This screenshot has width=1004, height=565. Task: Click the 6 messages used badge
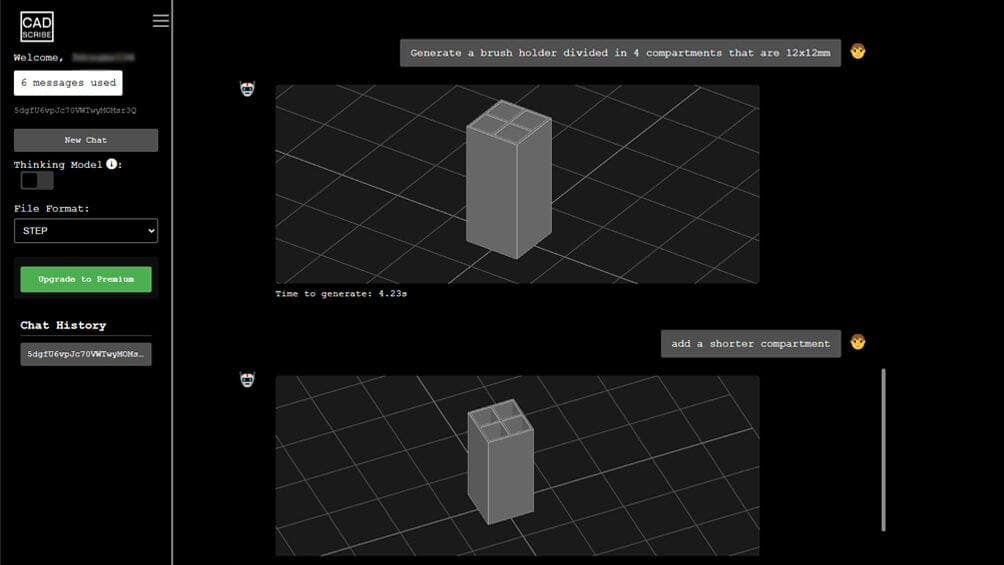[x=68, y=83]
